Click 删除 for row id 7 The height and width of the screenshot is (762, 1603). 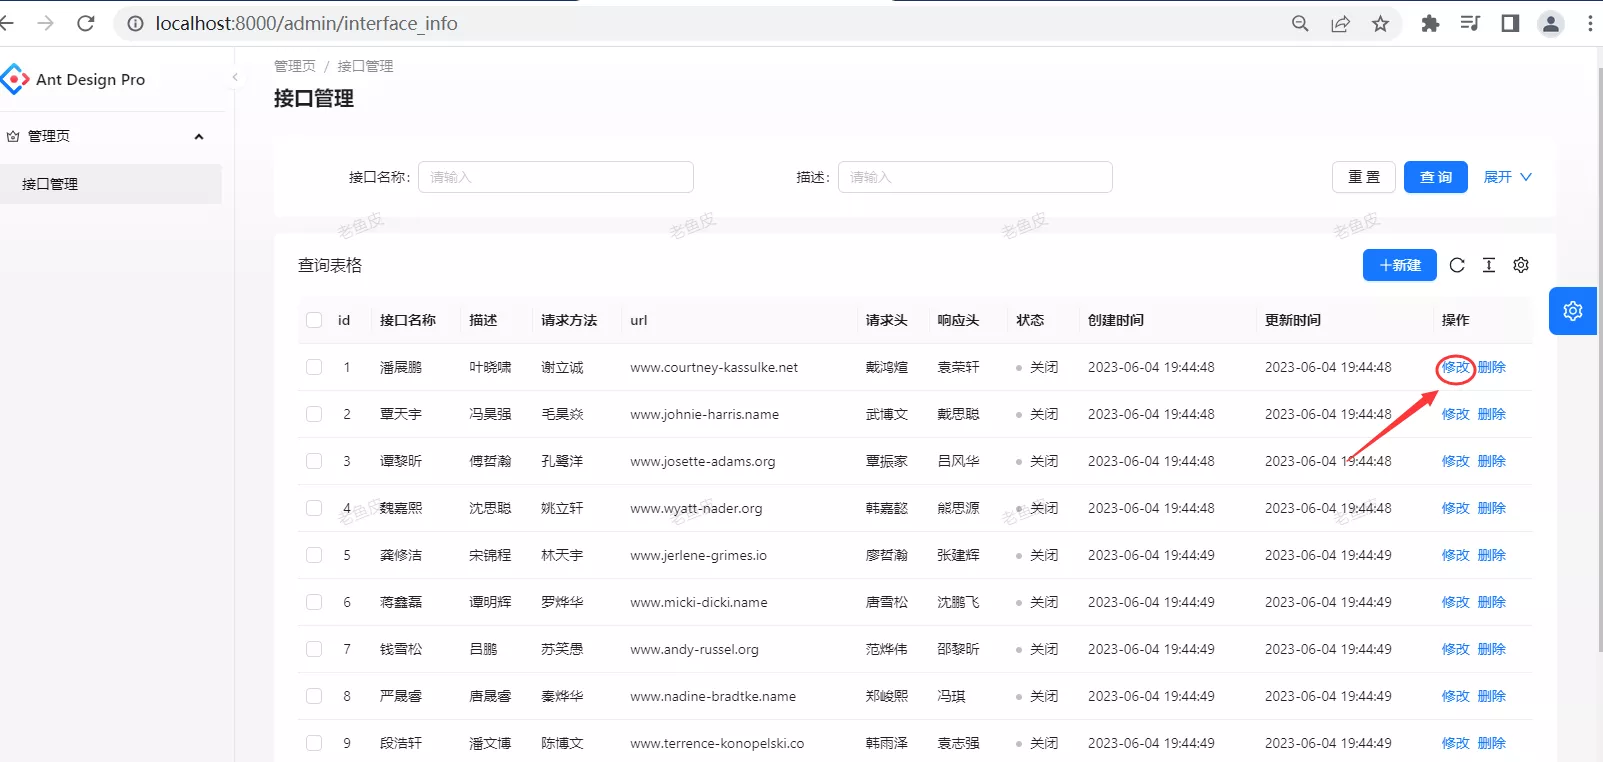1492,649
